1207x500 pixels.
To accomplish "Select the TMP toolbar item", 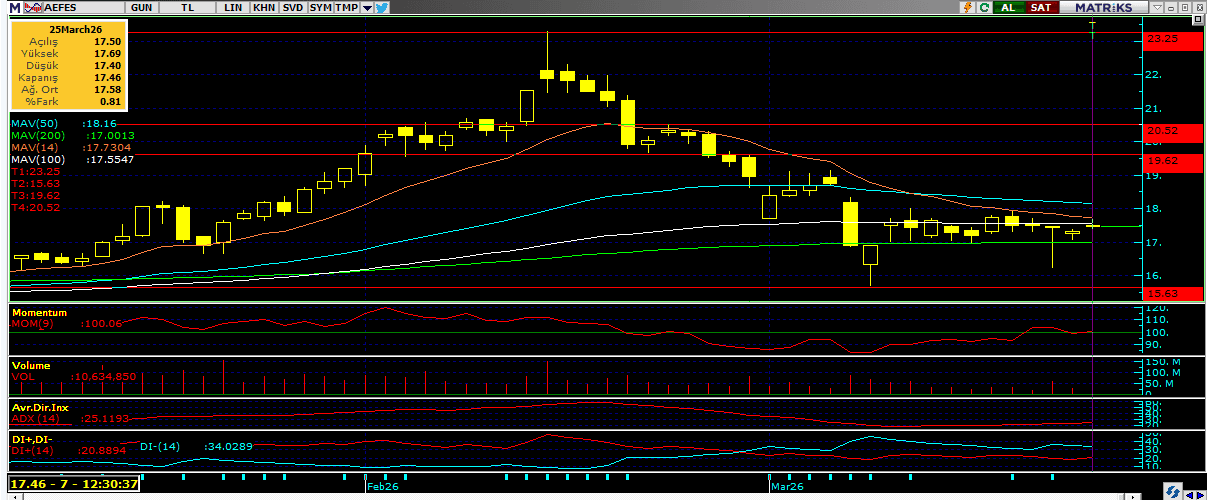I will (x=346, y=7).
